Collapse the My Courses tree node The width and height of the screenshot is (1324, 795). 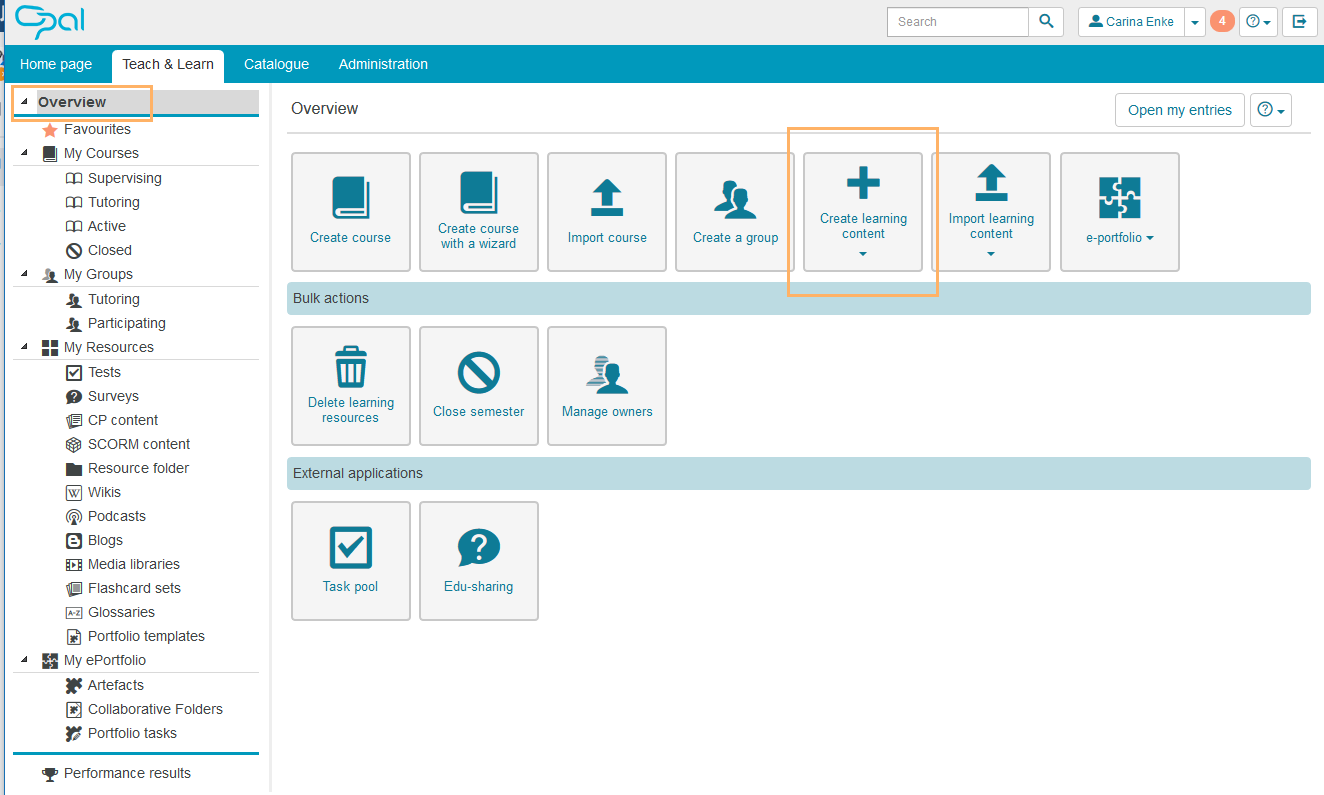point(24,154)
